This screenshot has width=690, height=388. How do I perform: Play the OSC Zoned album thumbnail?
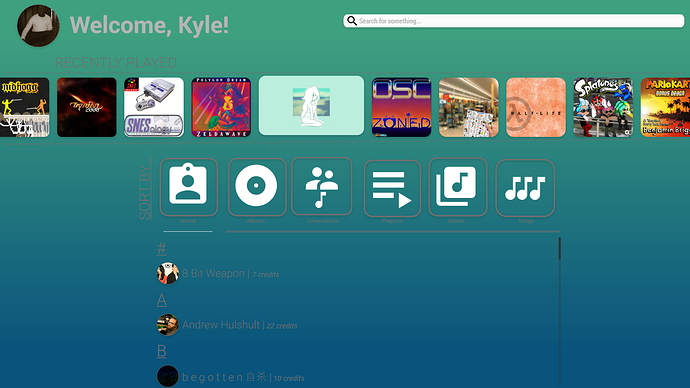pos(402,107)
